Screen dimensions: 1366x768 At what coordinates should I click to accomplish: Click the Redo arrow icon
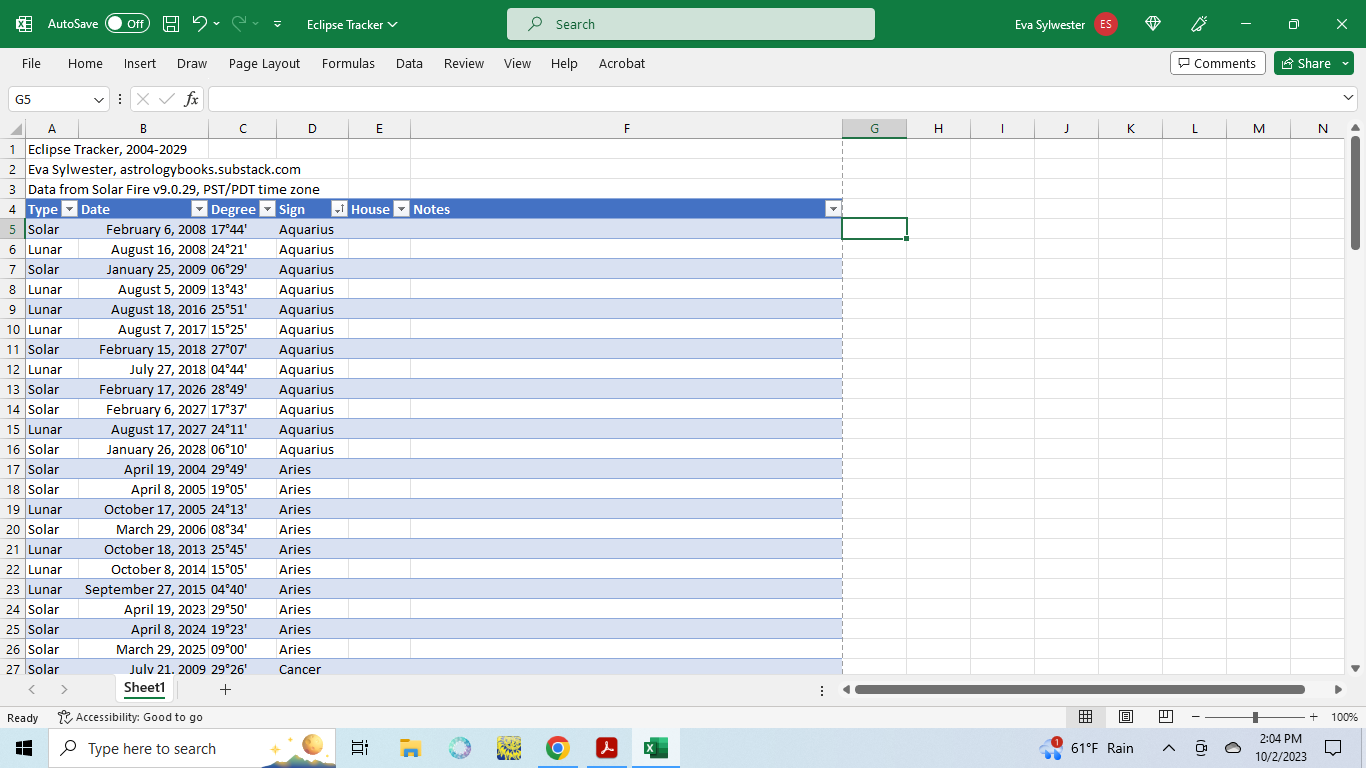(x=239, y=24)
